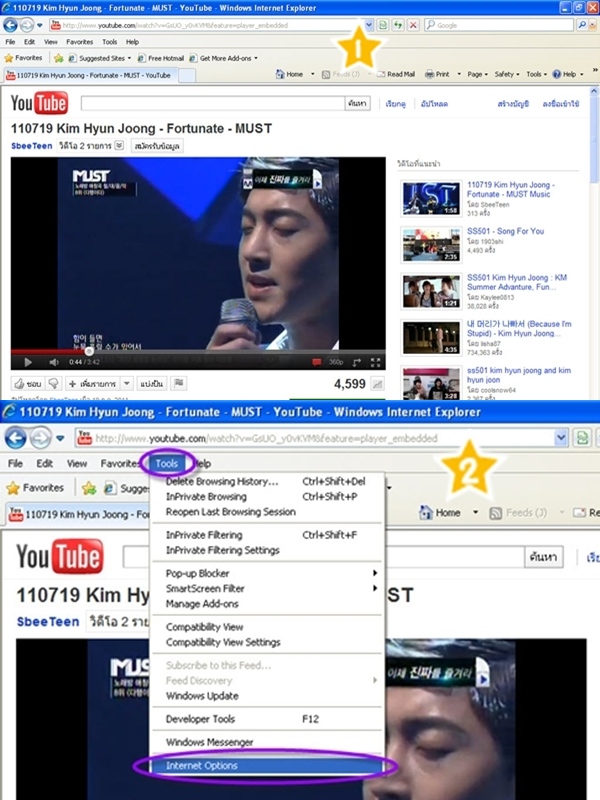Expand Tools dropdown in upper command bar

click(537, 74)
